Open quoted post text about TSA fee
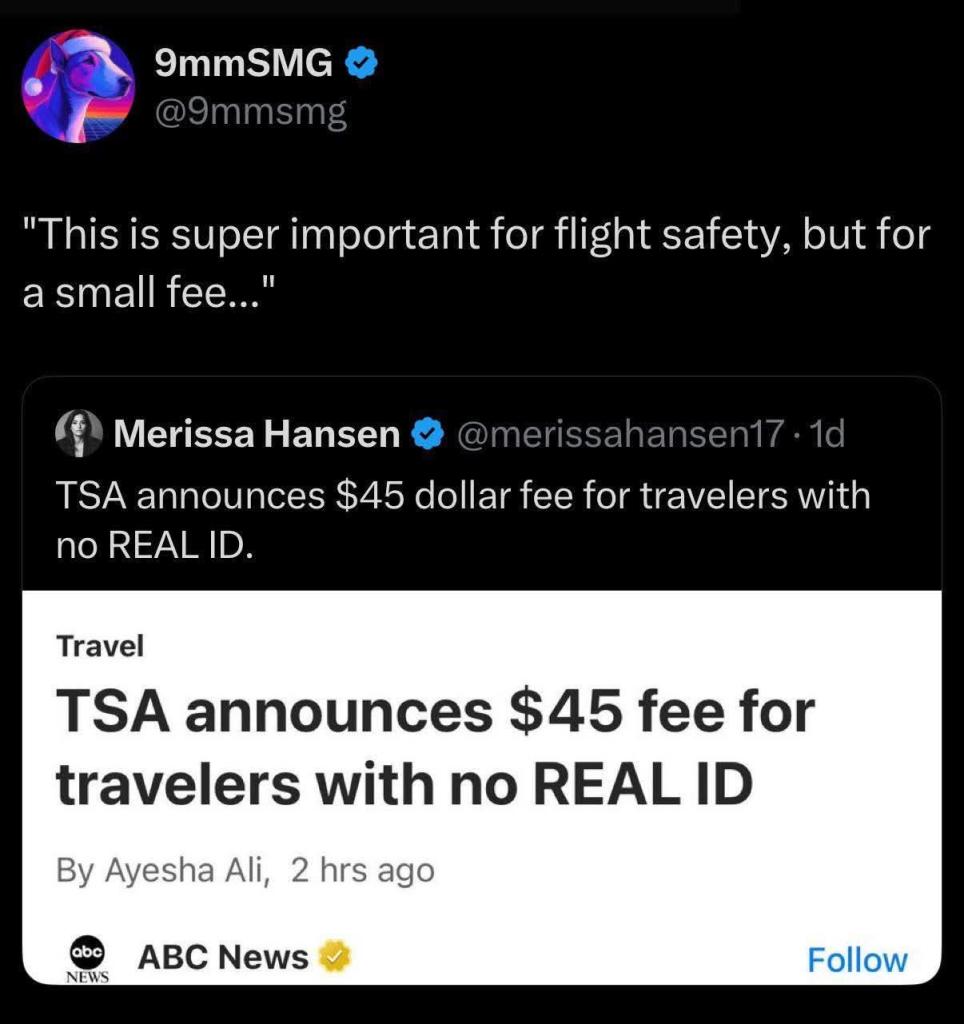 462,520
